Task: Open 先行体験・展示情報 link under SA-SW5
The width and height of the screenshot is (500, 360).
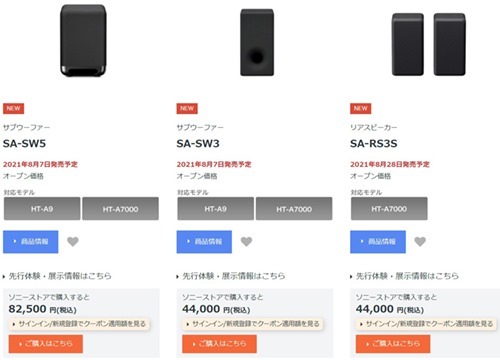Action: (x=57, y=276)
